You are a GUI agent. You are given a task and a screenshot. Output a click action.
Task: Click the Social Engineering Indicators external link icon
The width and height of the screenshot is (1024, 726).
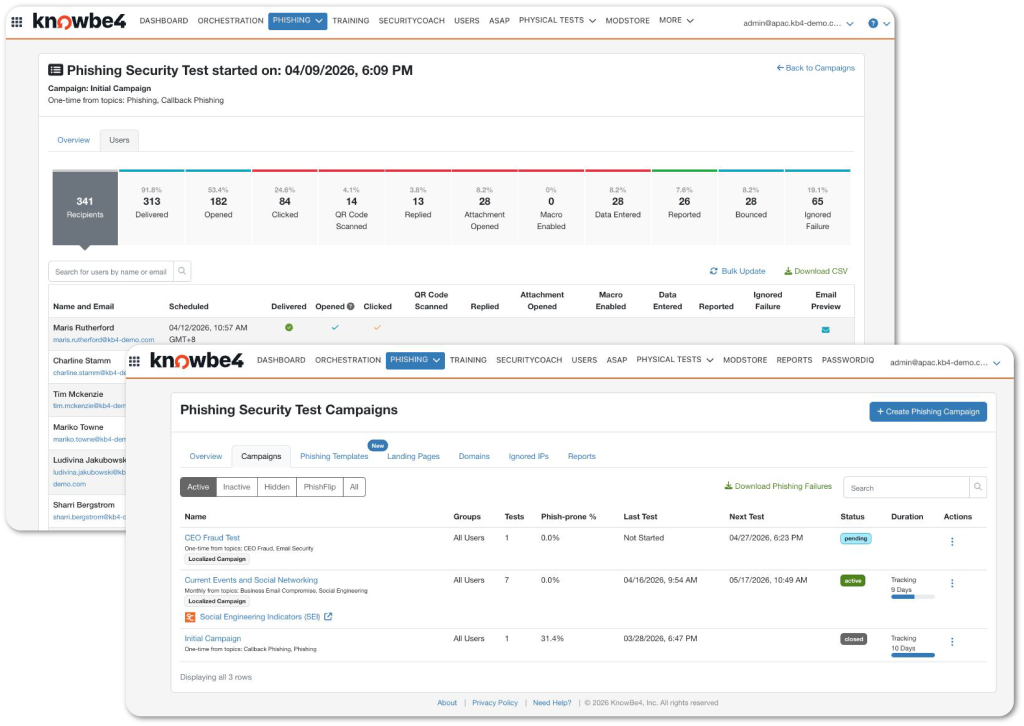(x=328, y=616)
